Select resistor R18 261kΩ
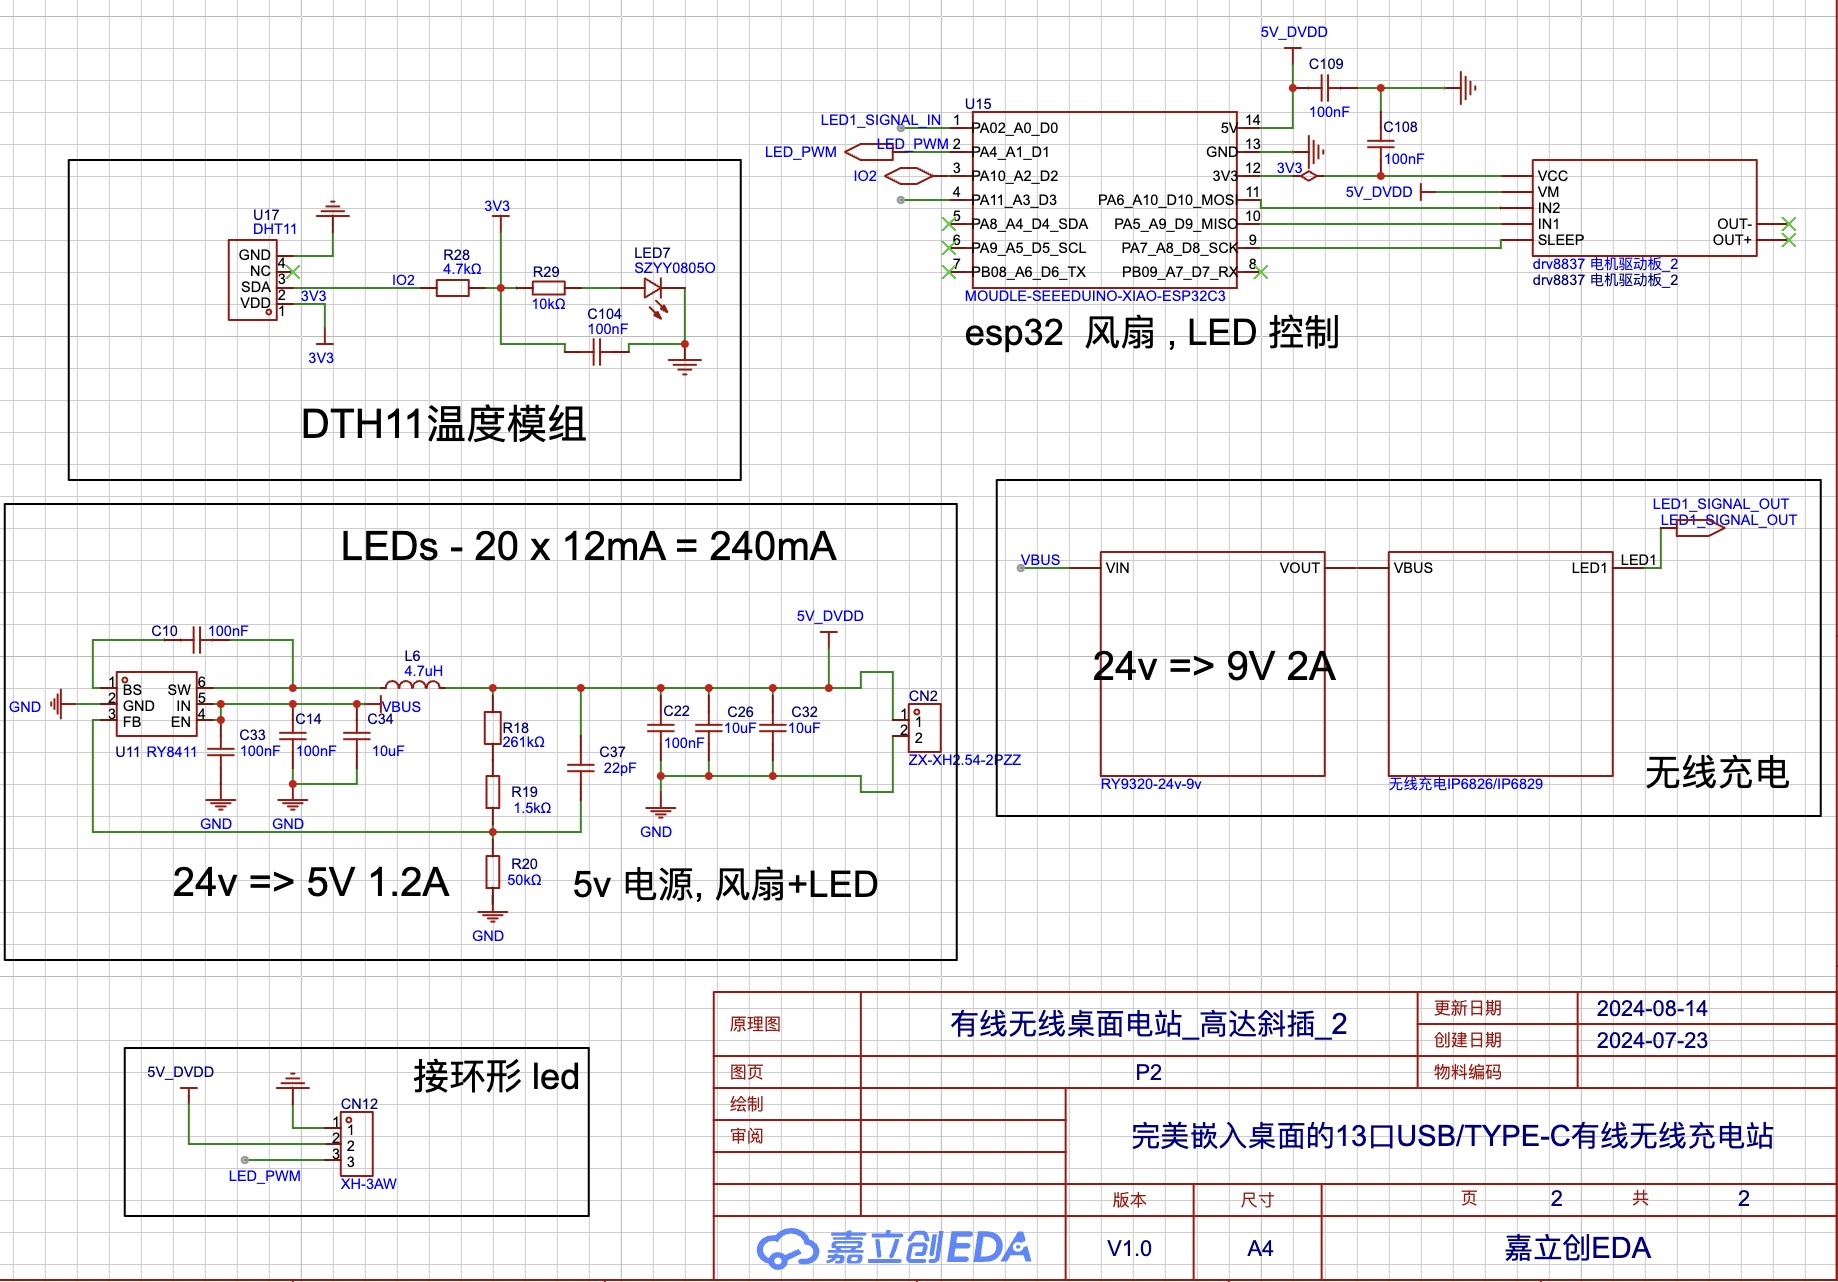 coord(492,728)
